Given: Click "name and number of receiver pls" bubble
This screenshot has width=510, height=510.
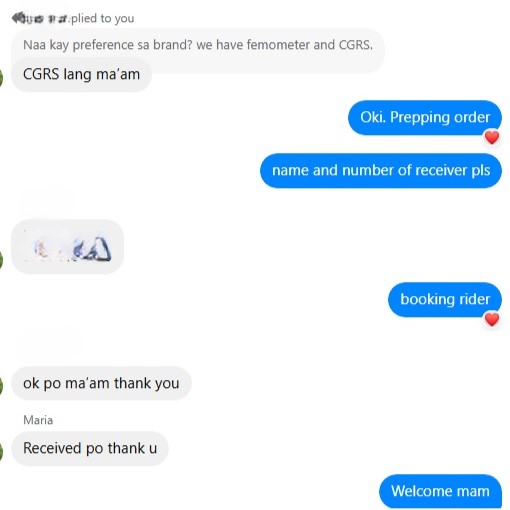Looking at the screenshot, I should coord(381,170).
